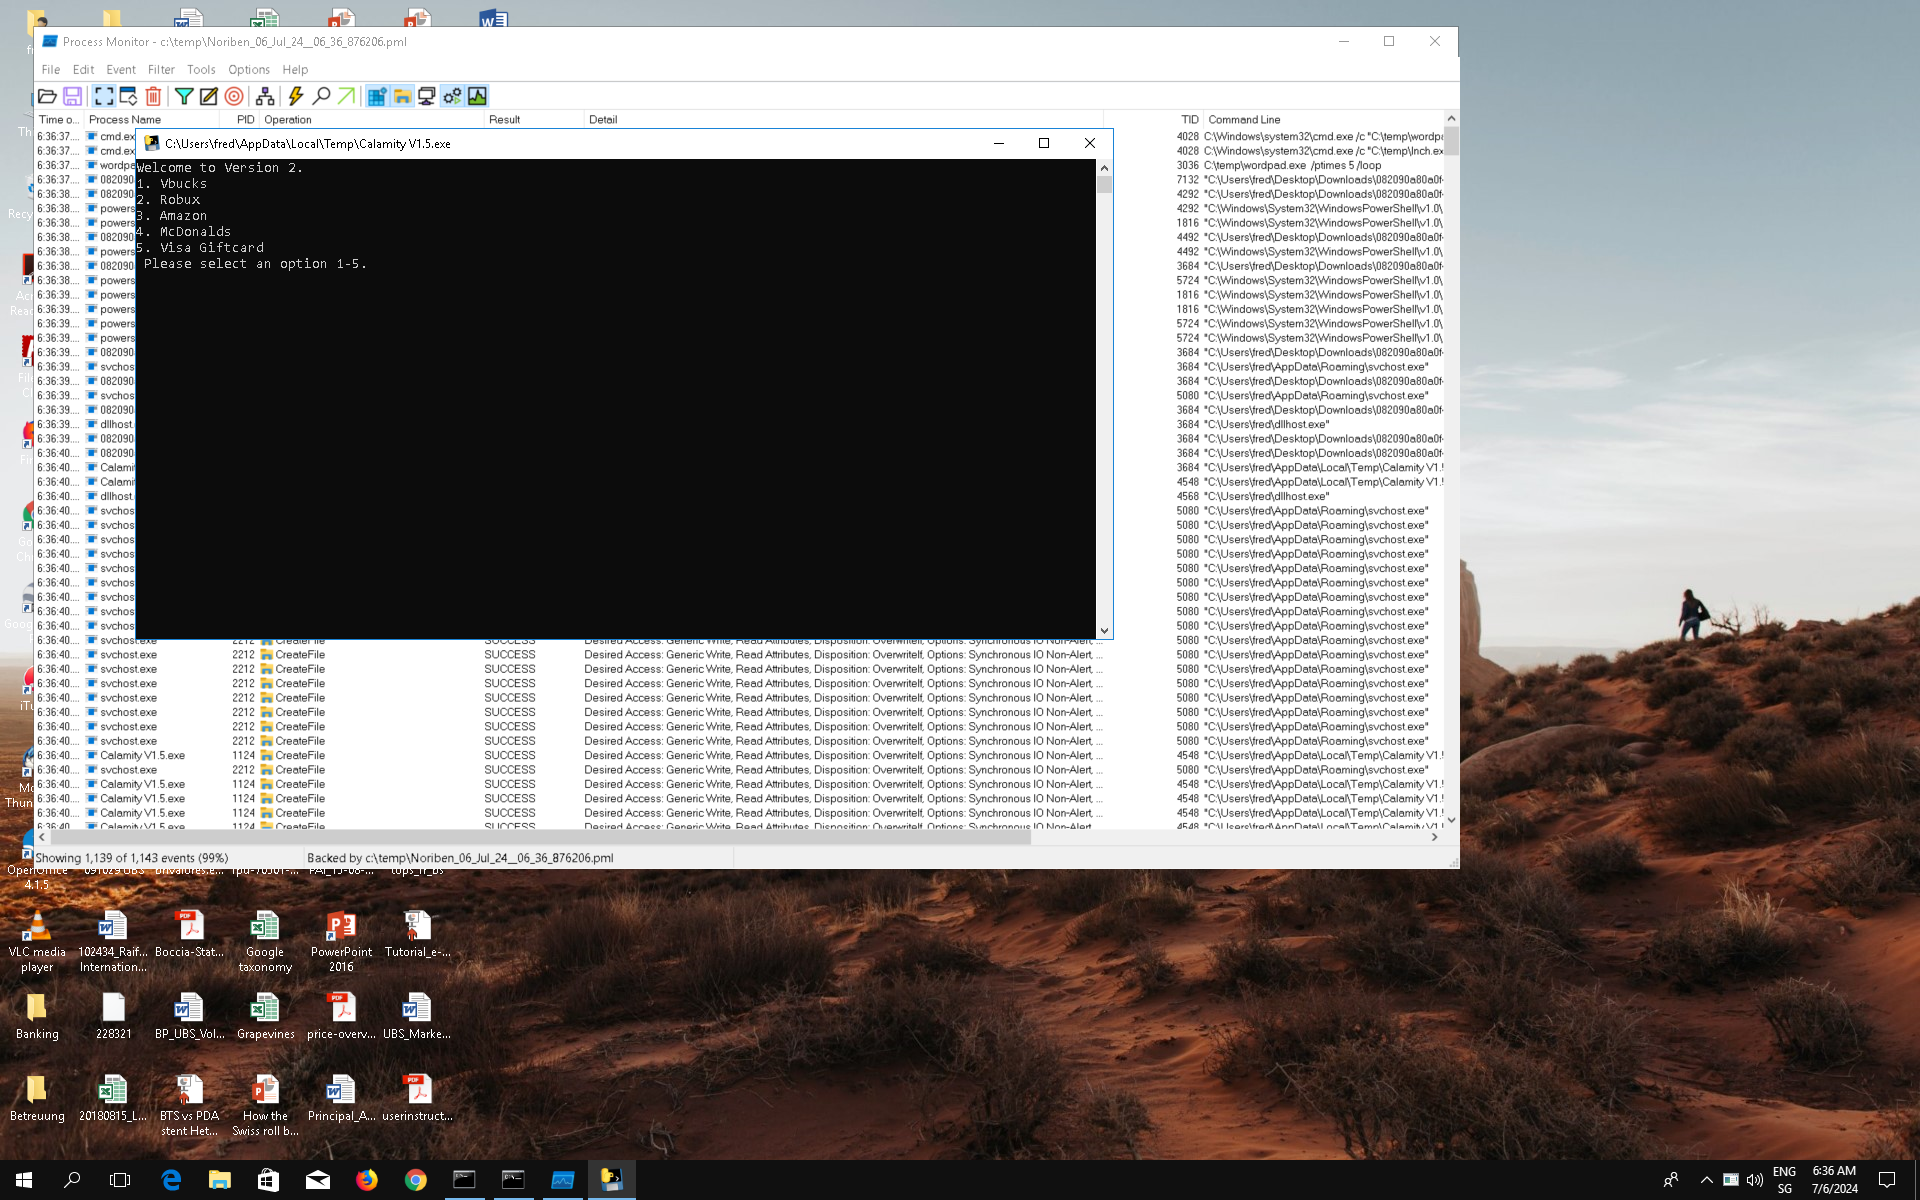Viewport: 1920px width, 1200px height.
Task: Select the userinstruct PDF desktop icon
Action: [417, 1099]
